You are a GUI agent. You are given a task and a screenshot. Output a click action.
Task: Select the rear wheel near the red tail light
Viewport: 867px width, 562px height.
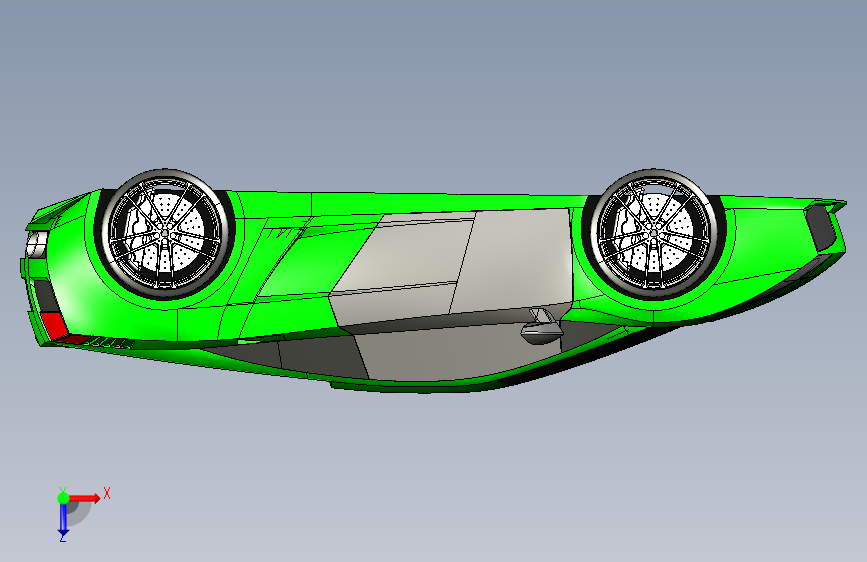pyautogui.click(x=165, y=233)
